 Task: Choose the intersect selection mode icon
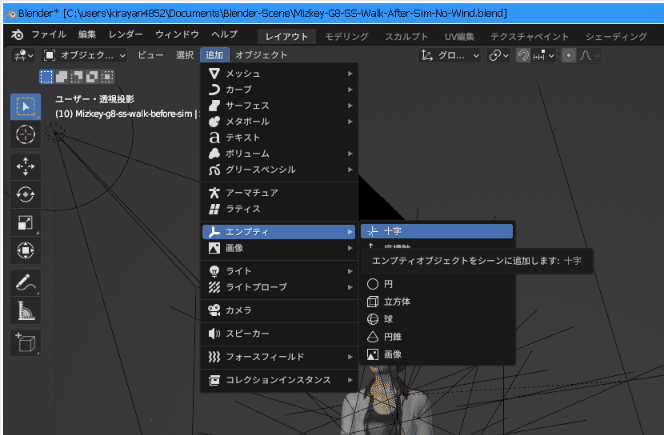(107, 77)
